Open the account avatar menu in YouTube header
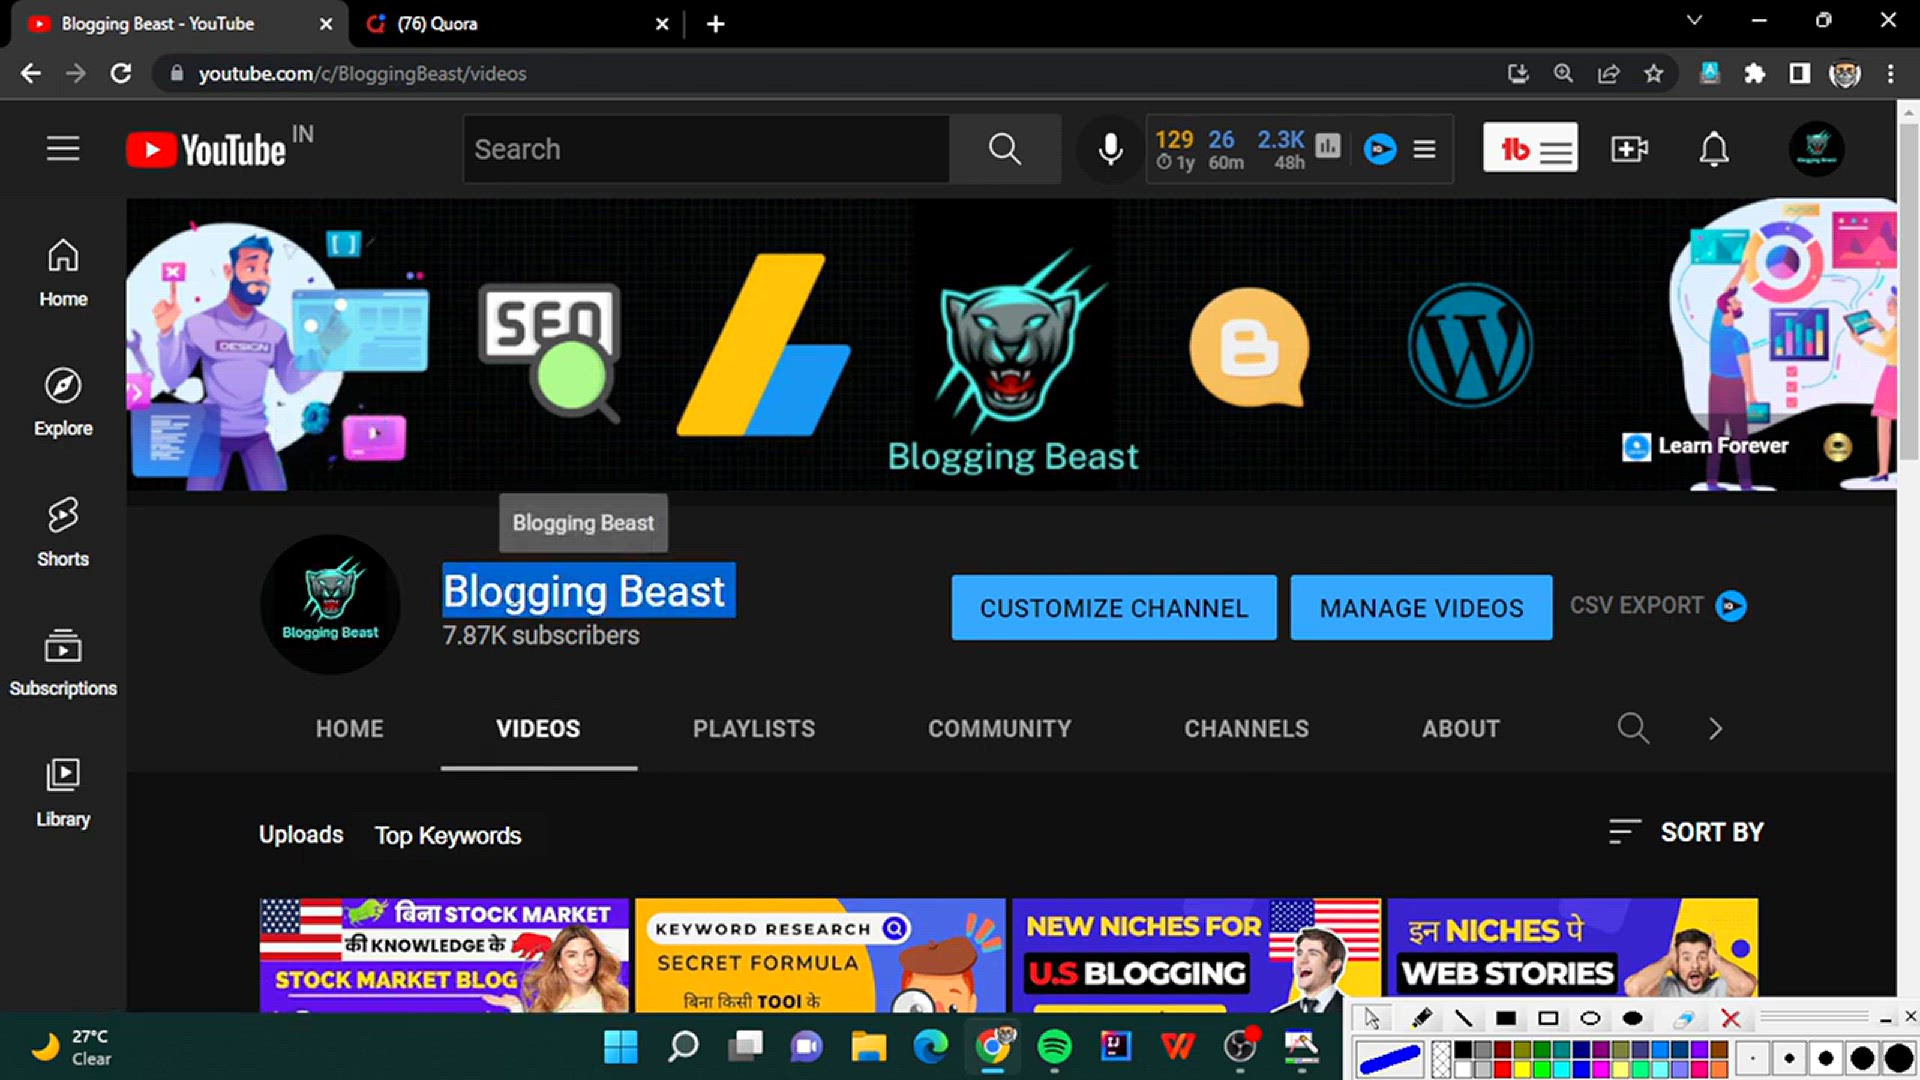Viewport: 1920px width, 1080px height. point(1816,149)
